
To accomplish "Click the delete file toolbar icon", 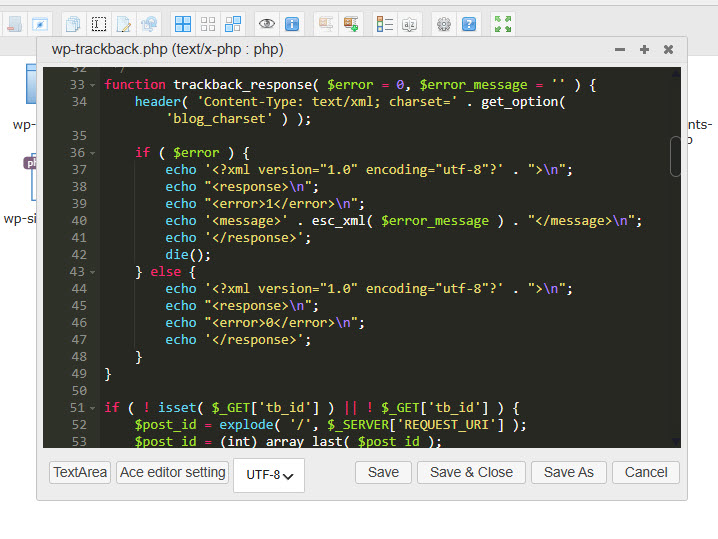I will [14, 24].
